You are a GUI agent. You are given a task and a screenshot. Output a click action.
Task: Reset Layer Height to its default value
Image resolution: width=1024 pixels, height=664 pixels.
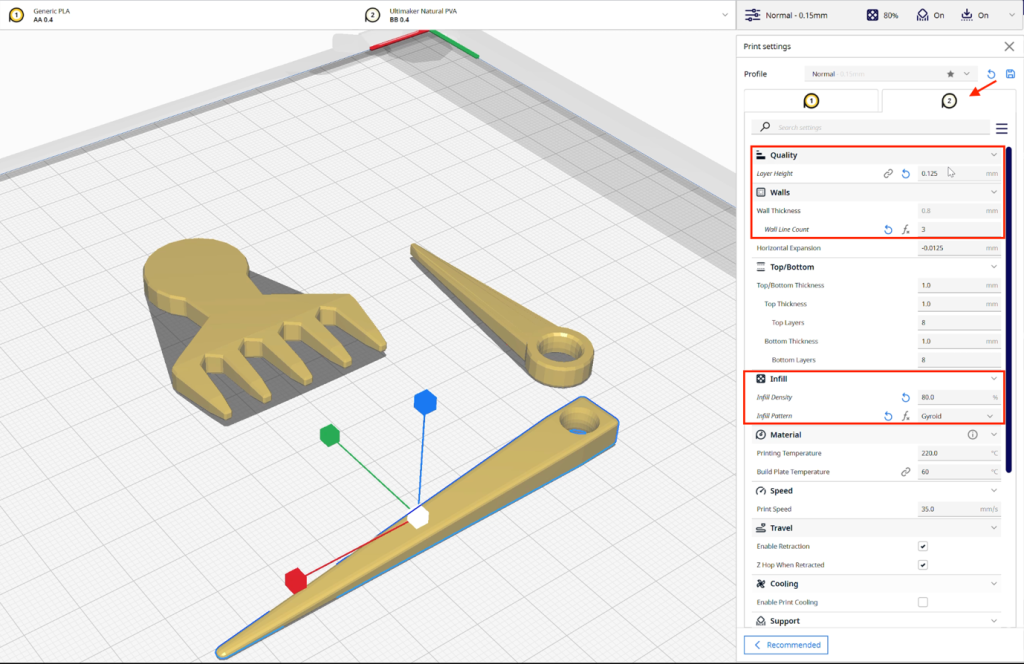pyautogui.click(x=906, y=174)
